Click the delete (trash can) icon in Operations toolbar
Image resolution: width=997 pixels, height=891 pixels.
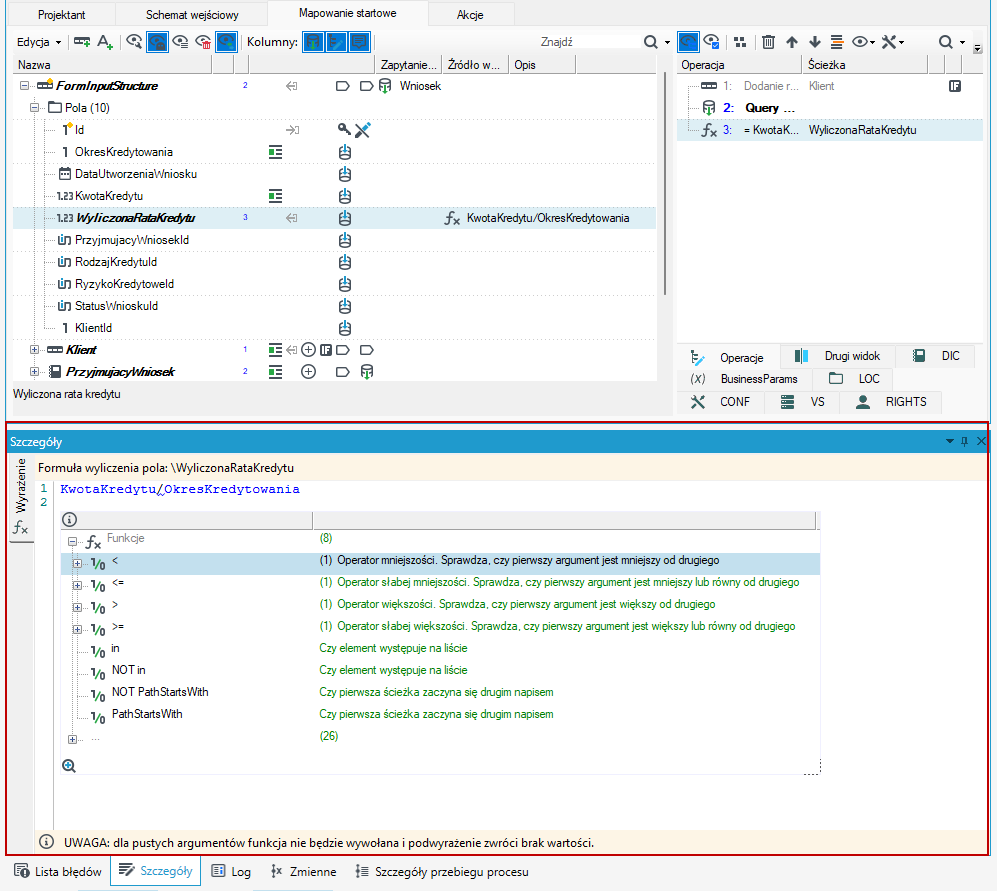click(x=768, y=42)
